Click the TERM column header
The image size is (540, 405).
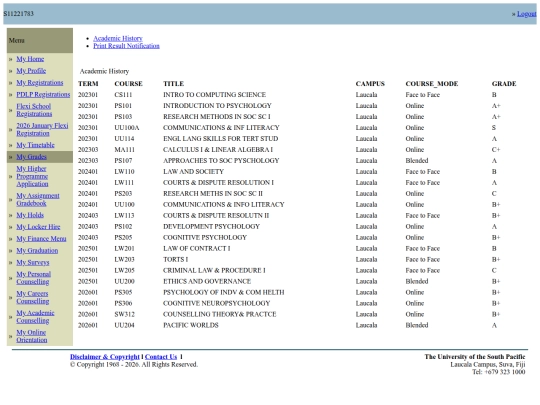[x=88, y=84]
